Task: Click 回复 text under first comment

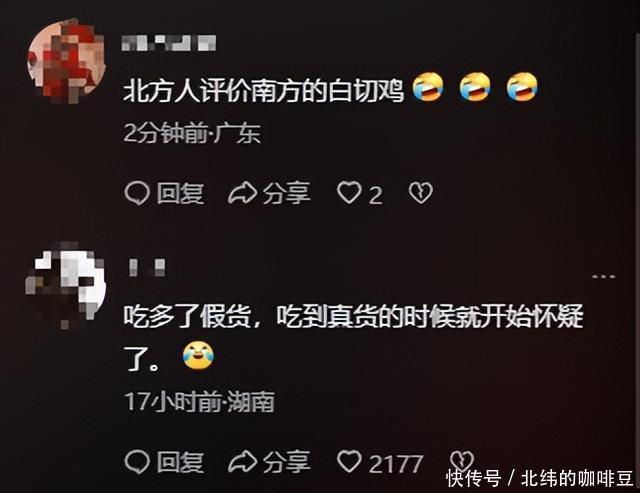Action: point(180,193)
